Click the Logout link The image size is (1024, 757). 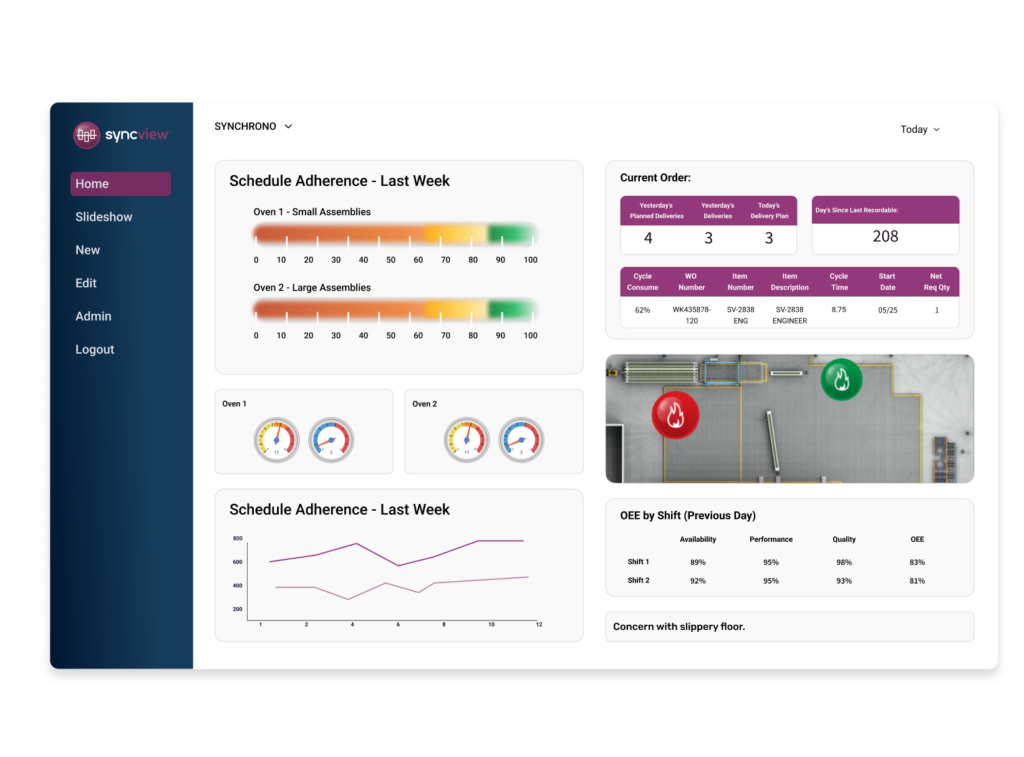coord(94,349)
